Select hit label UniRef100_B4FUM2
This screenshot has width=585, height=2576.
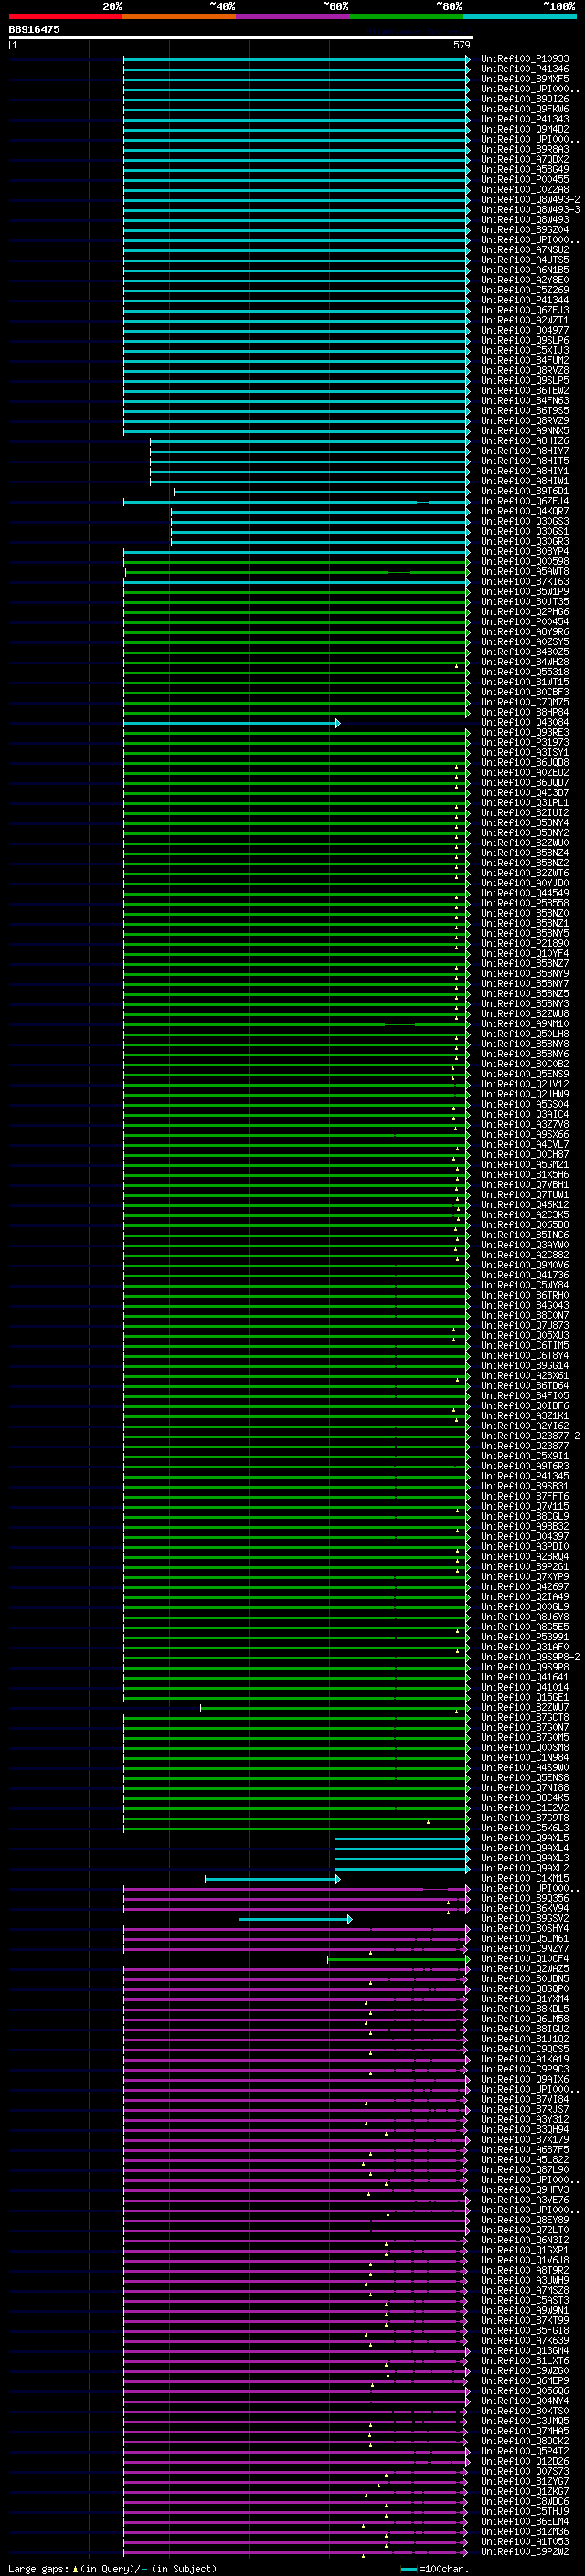(525, 361)
